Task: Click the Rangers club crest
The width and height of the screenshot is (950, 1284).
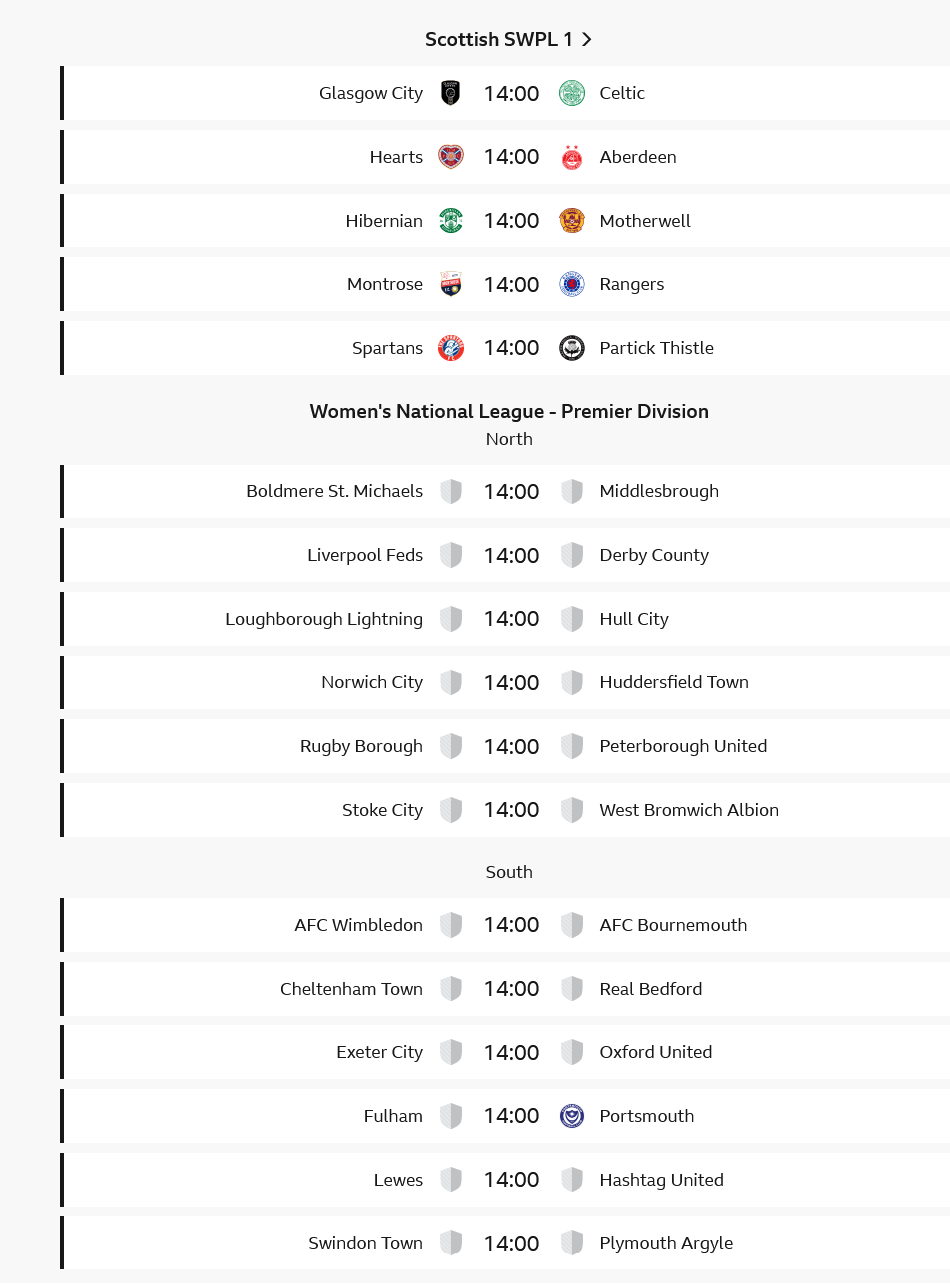Action: (x=572, y=284)
